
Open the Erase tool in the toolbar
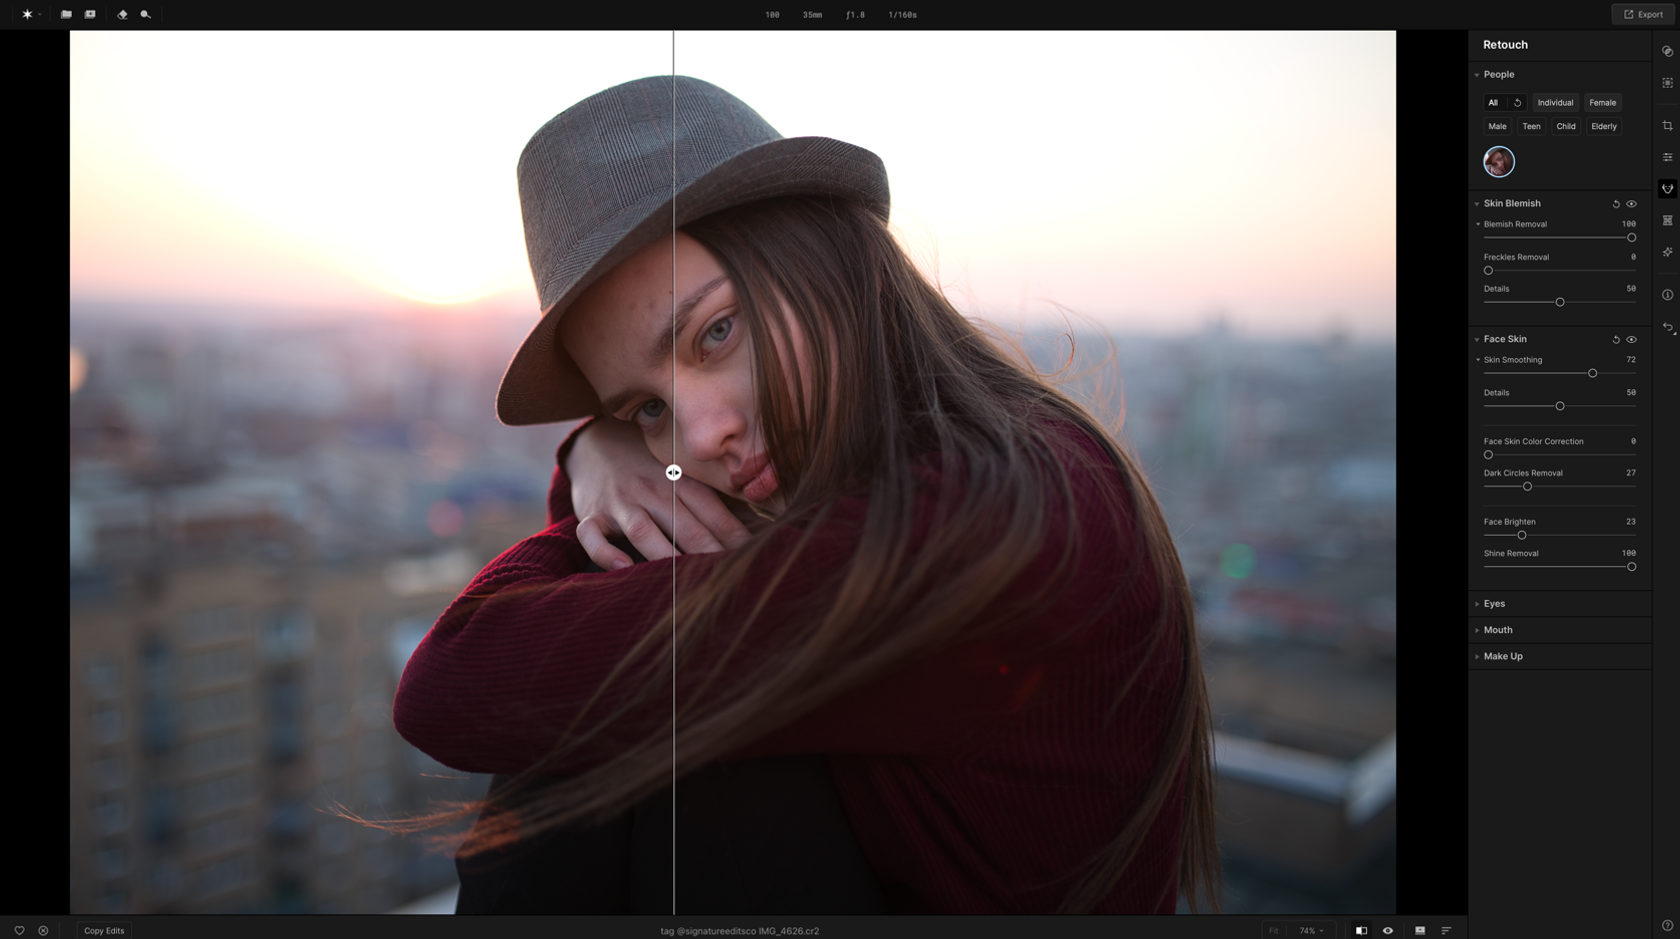122,14
